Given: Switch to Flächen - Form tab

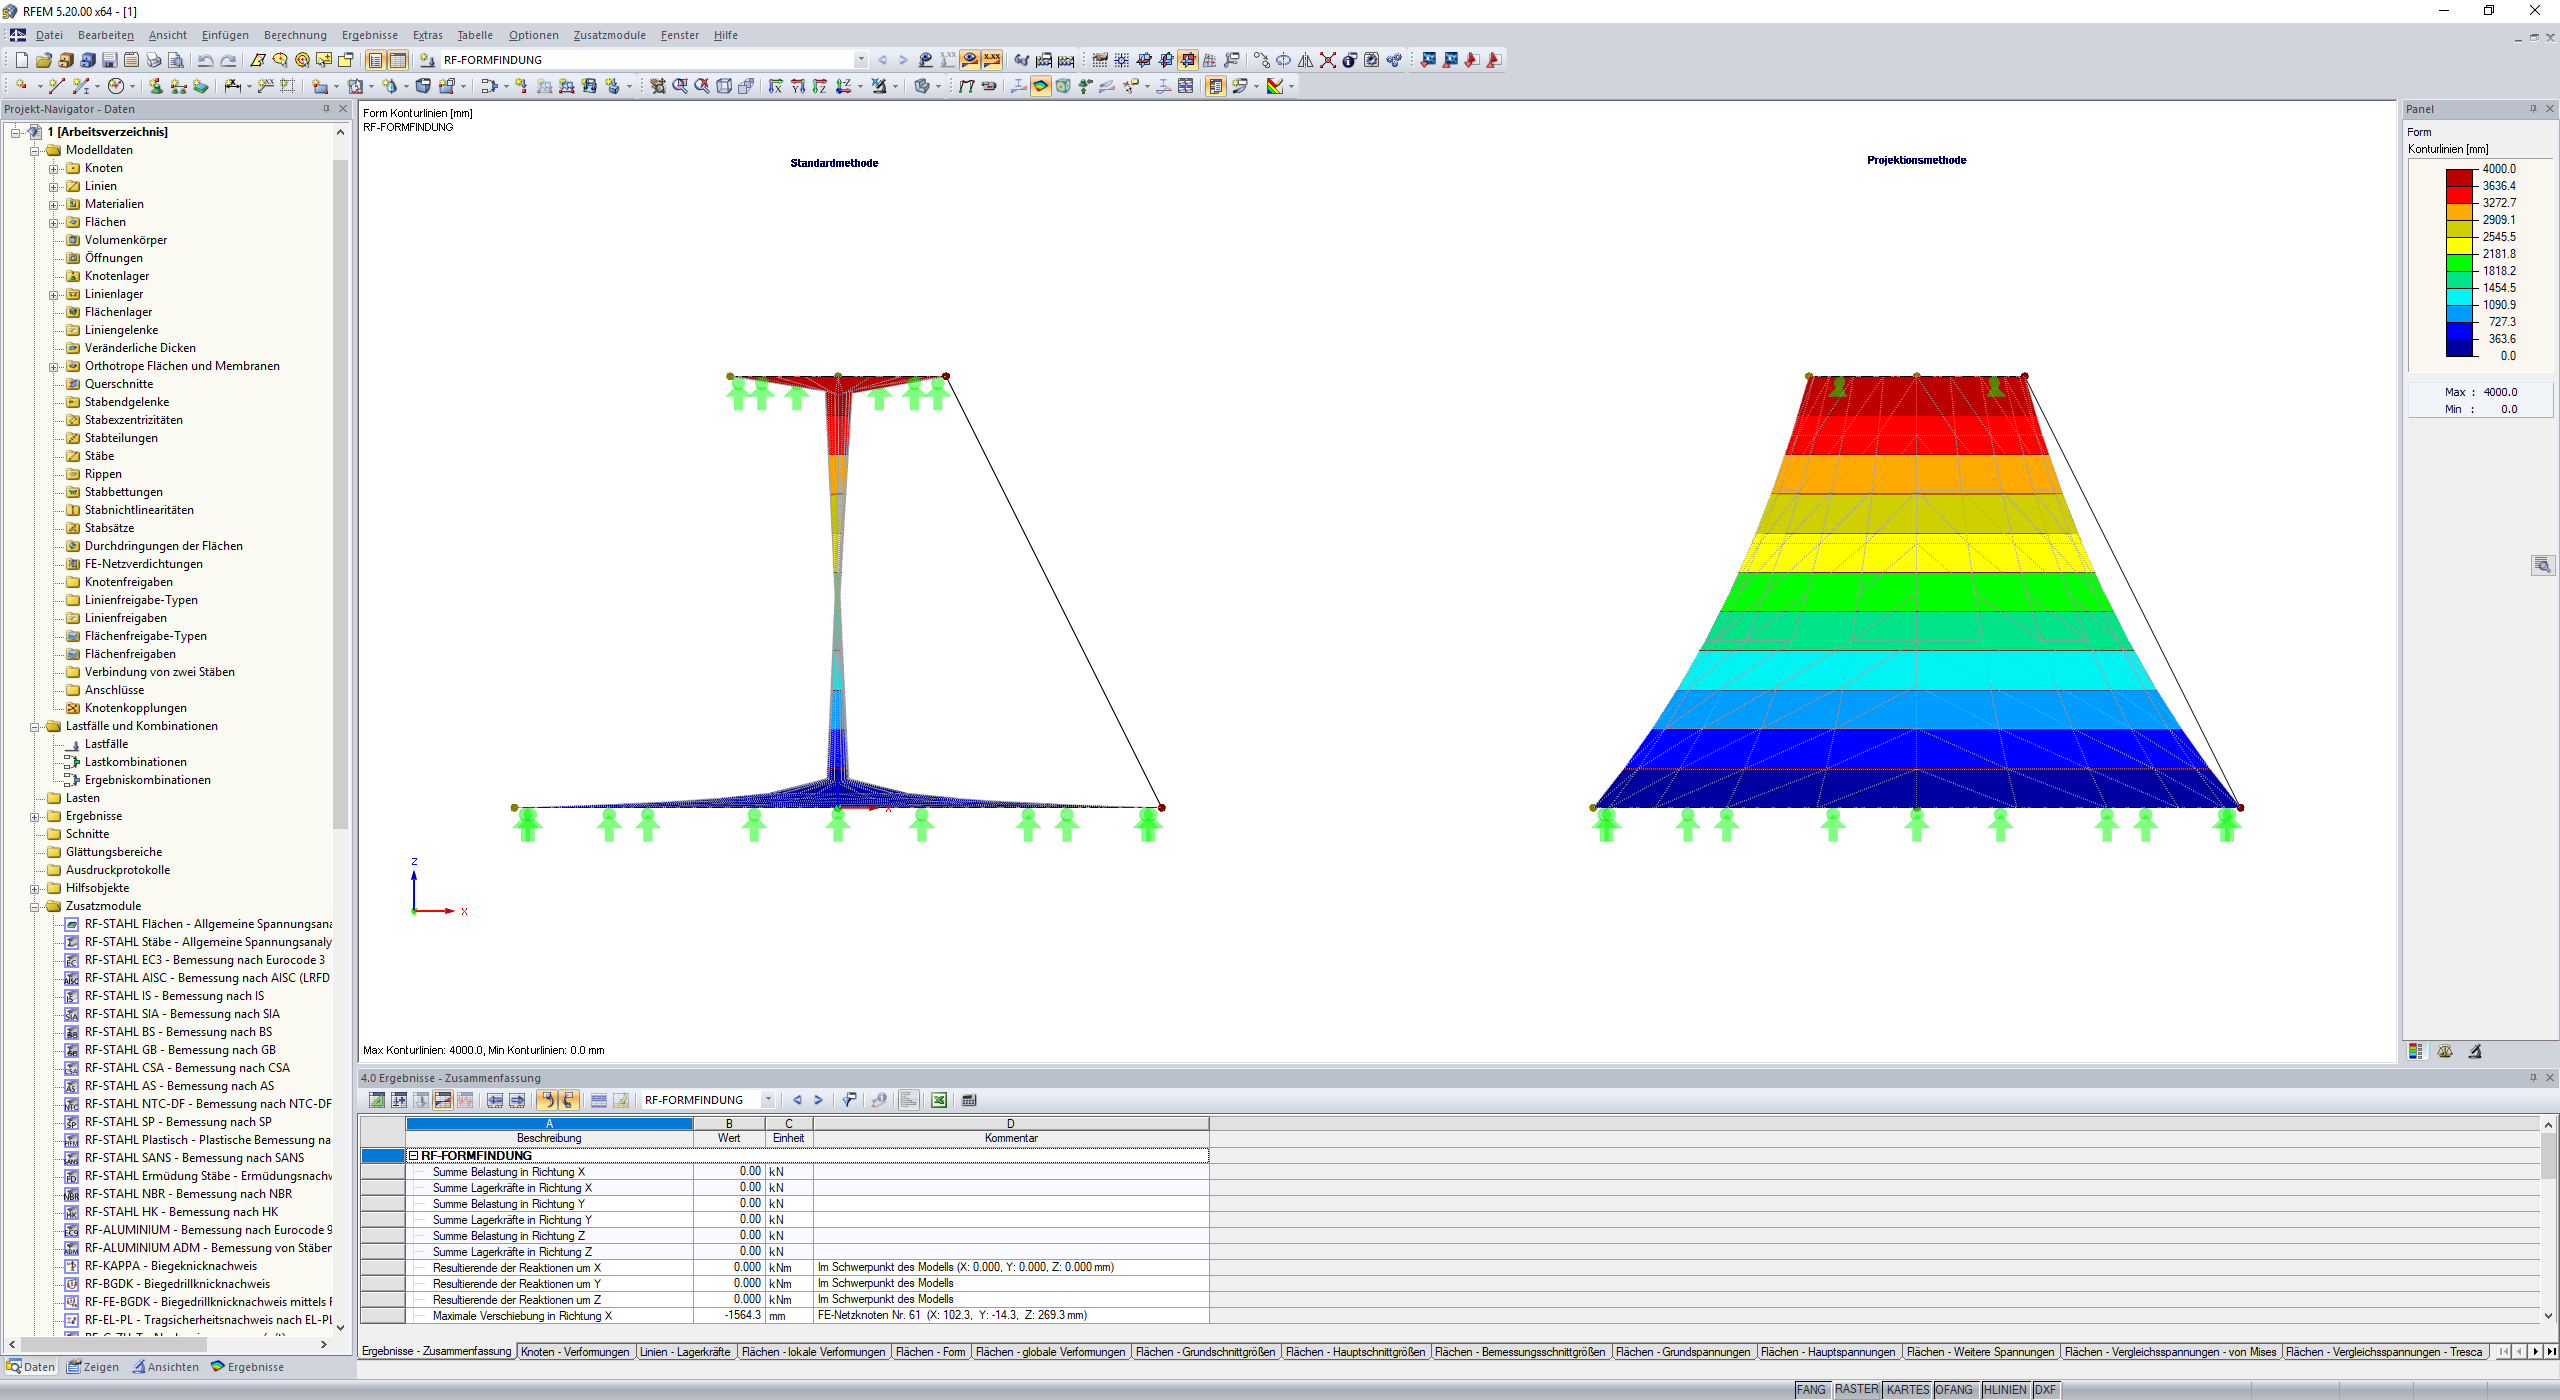Looking at the screenshot, I should tap(930, 1352).
